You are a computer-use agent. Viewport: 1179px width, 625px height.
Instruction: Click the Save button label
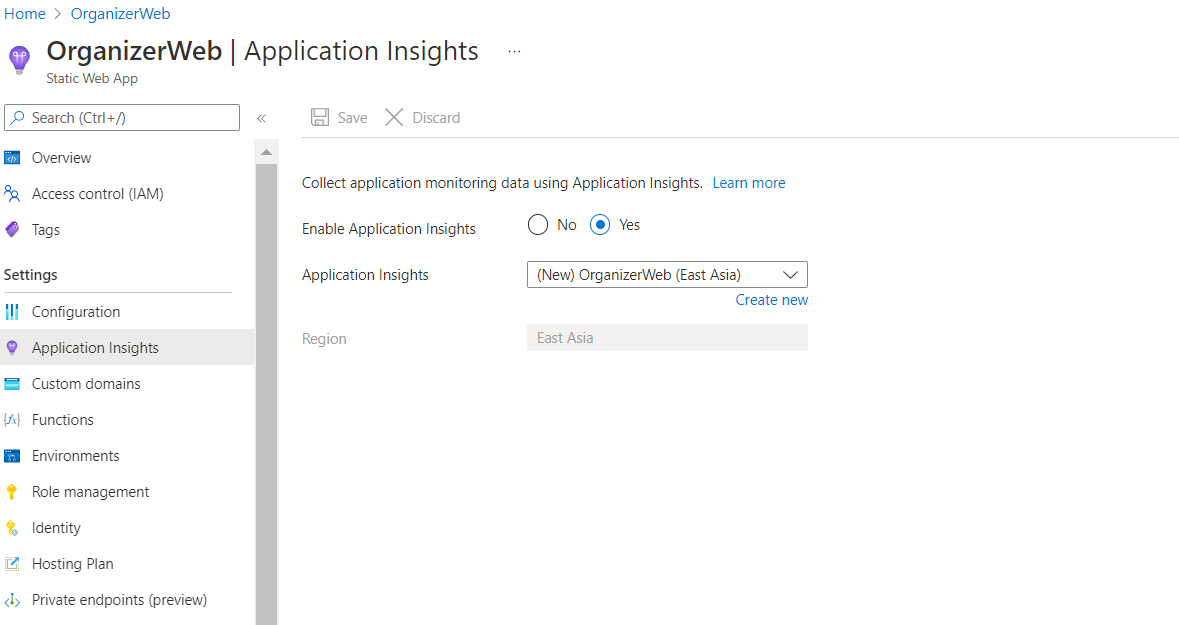(x=352, y=118)
